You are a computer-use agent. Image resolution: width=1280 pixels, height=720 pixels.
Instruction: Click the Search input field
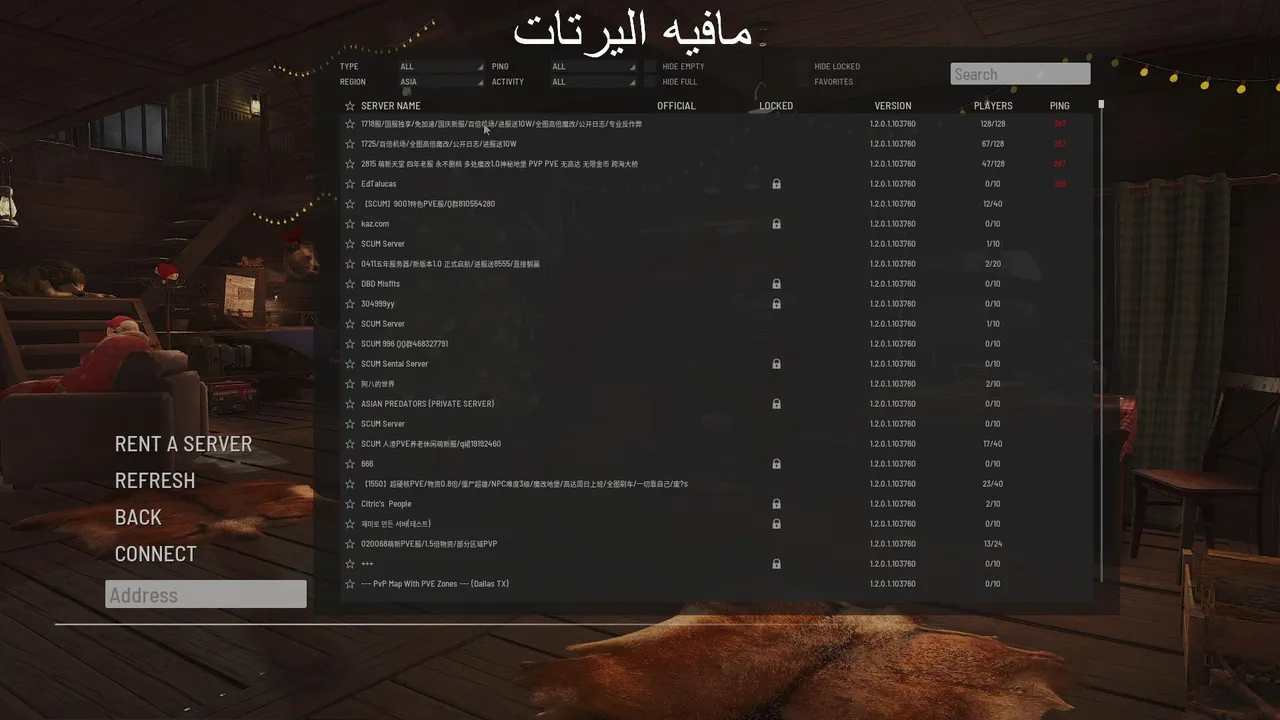point(1020,74)
